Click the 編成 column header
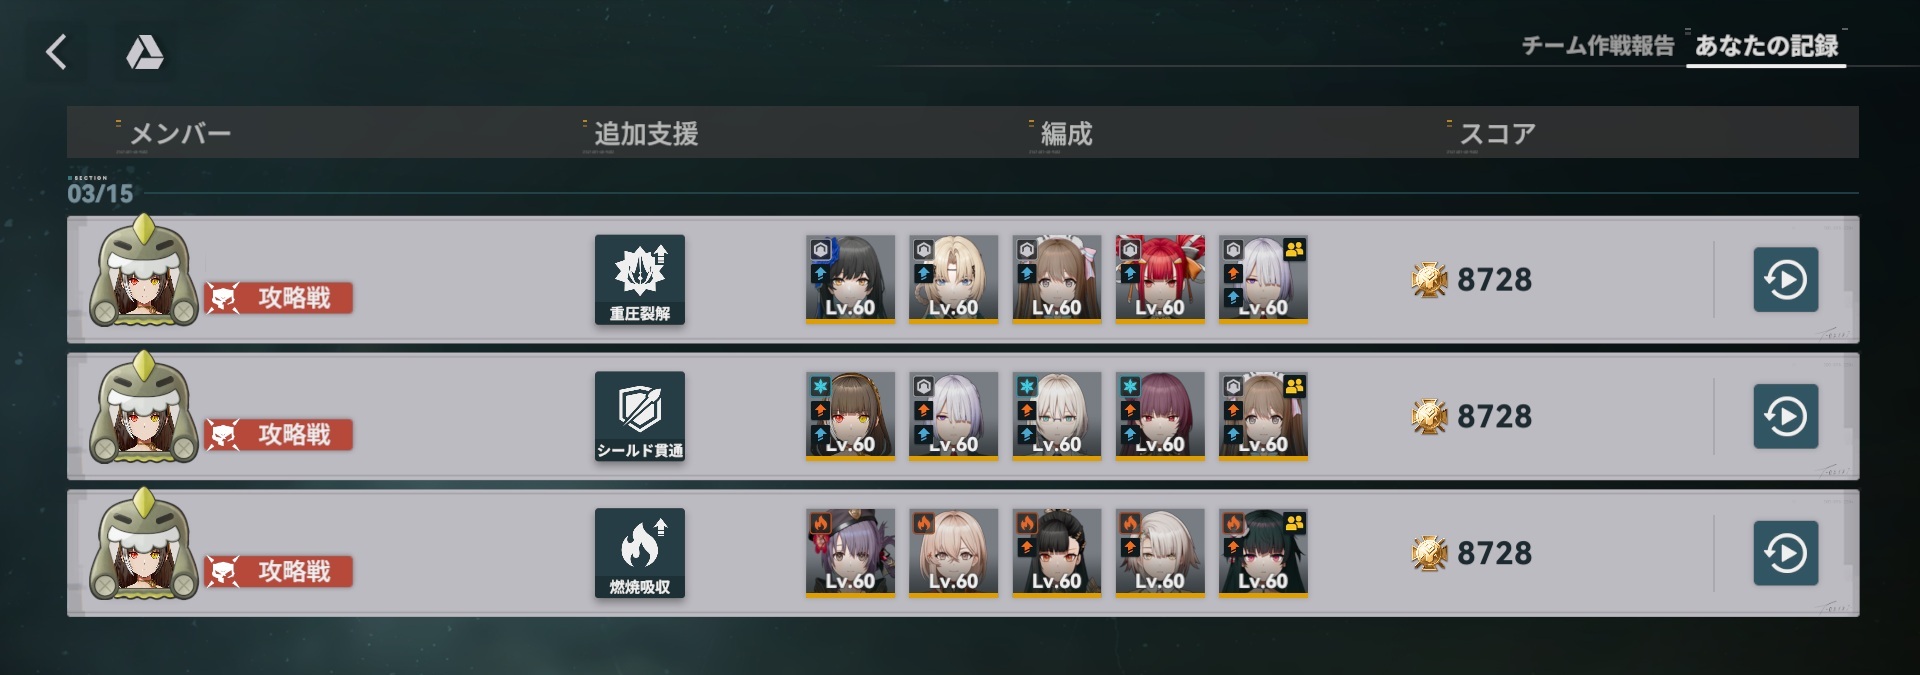The width and height of the screenshot is (1920, 675). tap(1066, 134)
